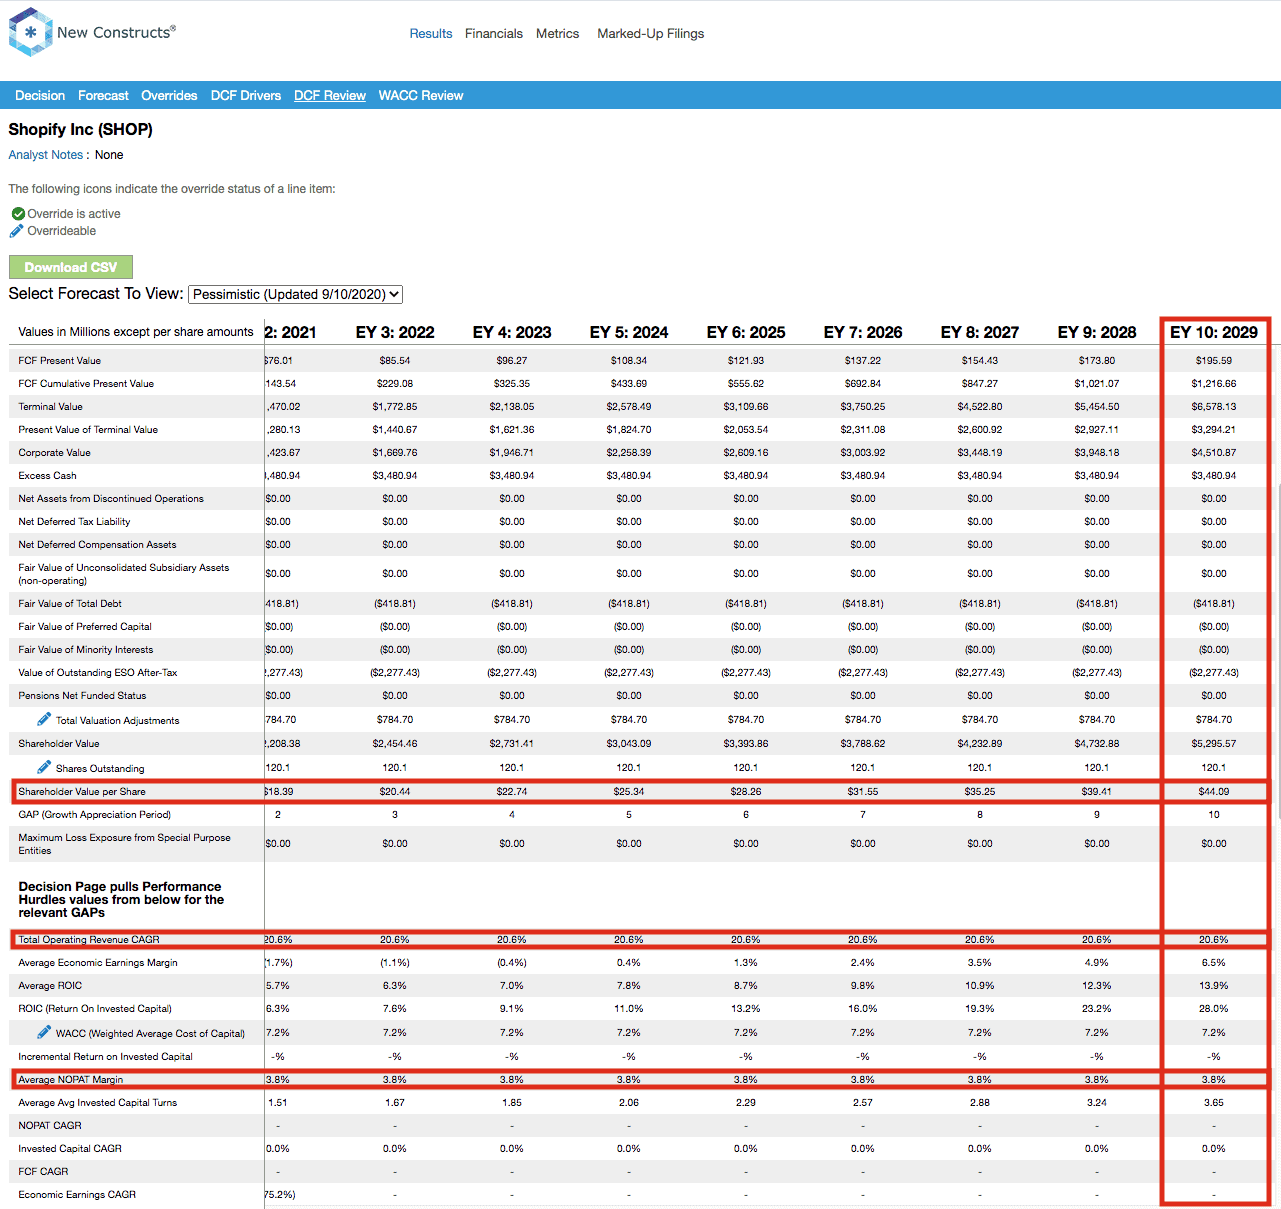Click the 28.0% ROIC value for 2029

tap(1214, 1009)
